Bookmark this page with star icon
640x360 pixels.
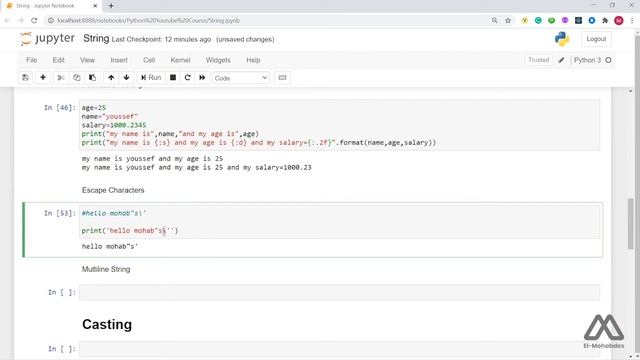pyautogui.click(x=508, y=20)
